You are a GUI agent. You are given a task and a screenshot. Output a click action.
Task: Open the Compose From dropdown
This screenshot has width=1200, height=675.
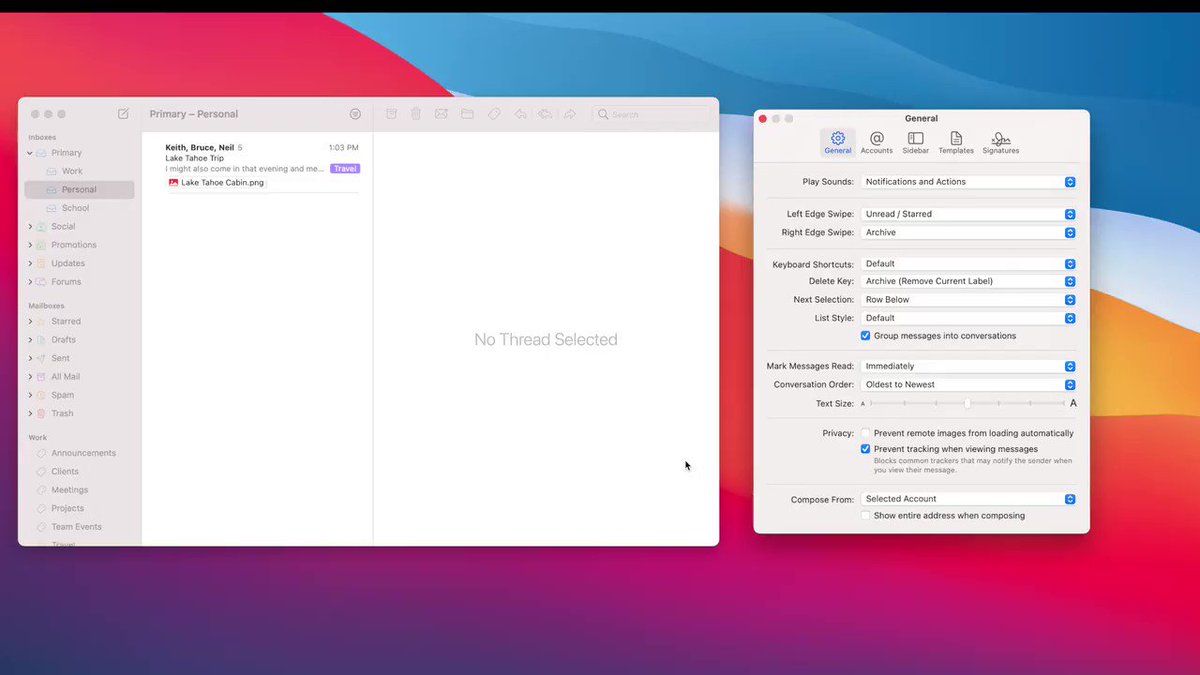click(x=969, y=499)
